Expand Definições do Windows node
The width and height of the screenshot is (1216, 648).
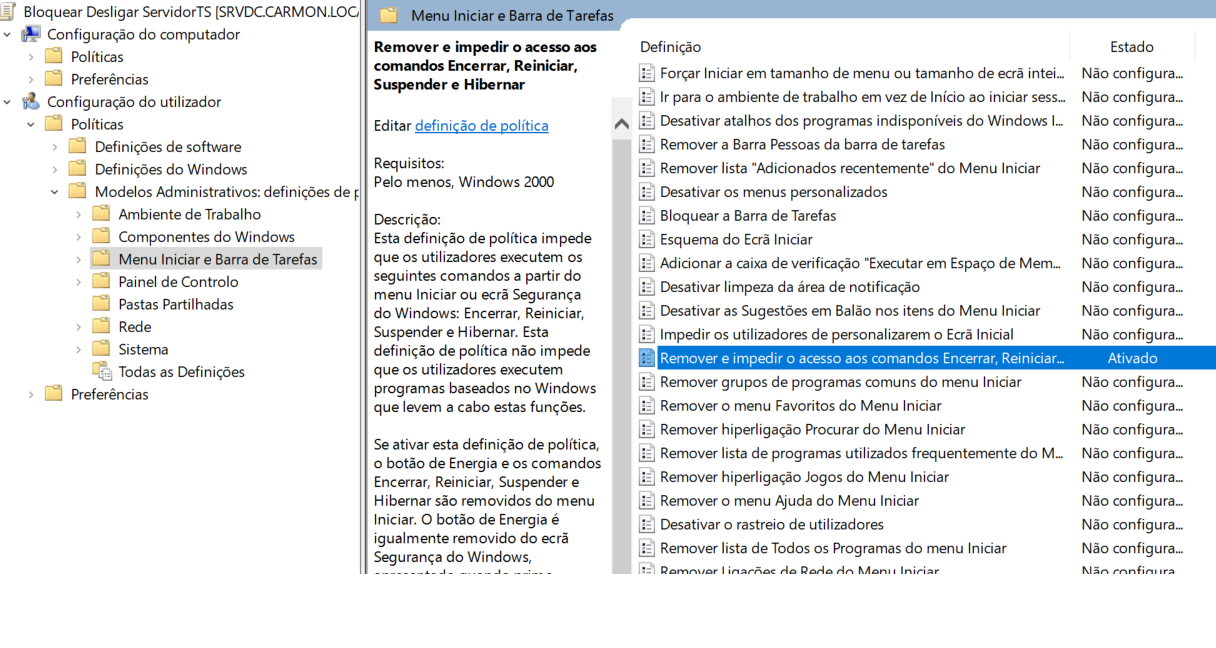55,170
